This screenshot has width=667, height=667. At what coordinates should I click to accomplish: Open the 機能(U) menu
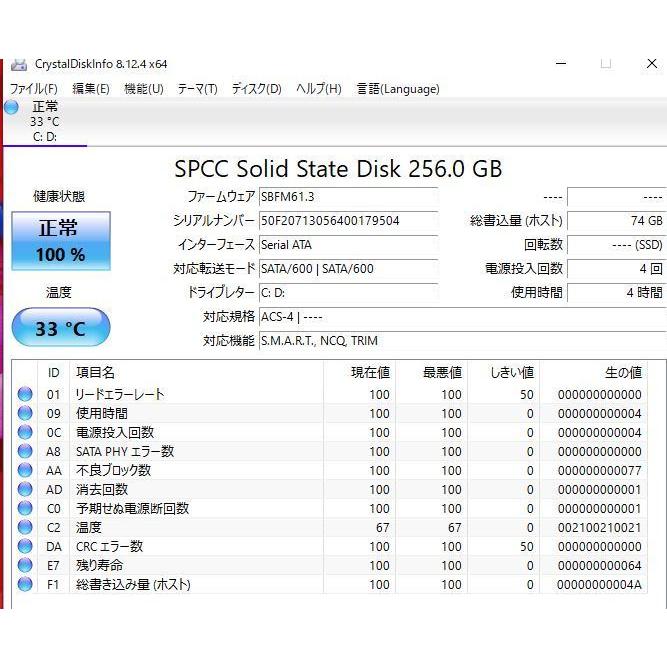click(143, 89)
